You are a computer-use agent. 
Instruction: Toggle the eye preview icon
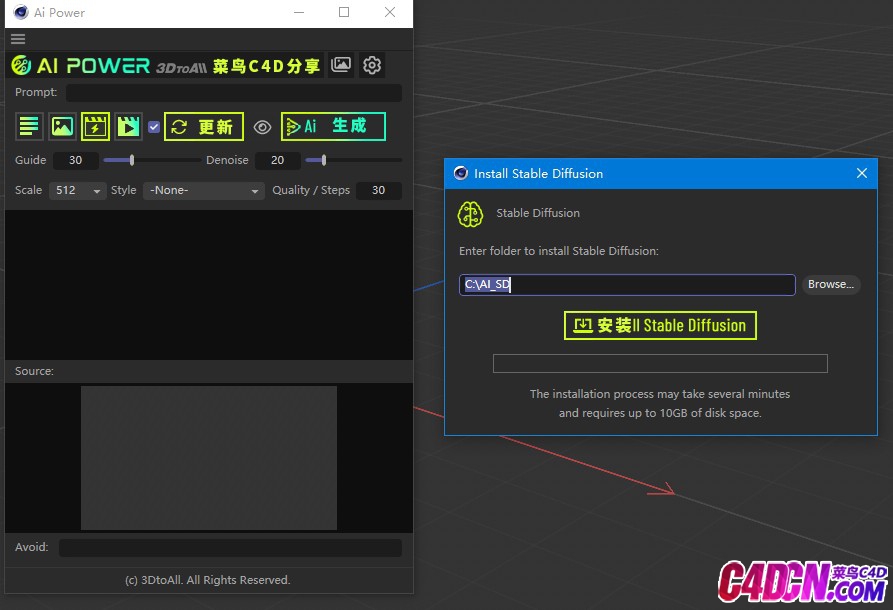[262, 127]
